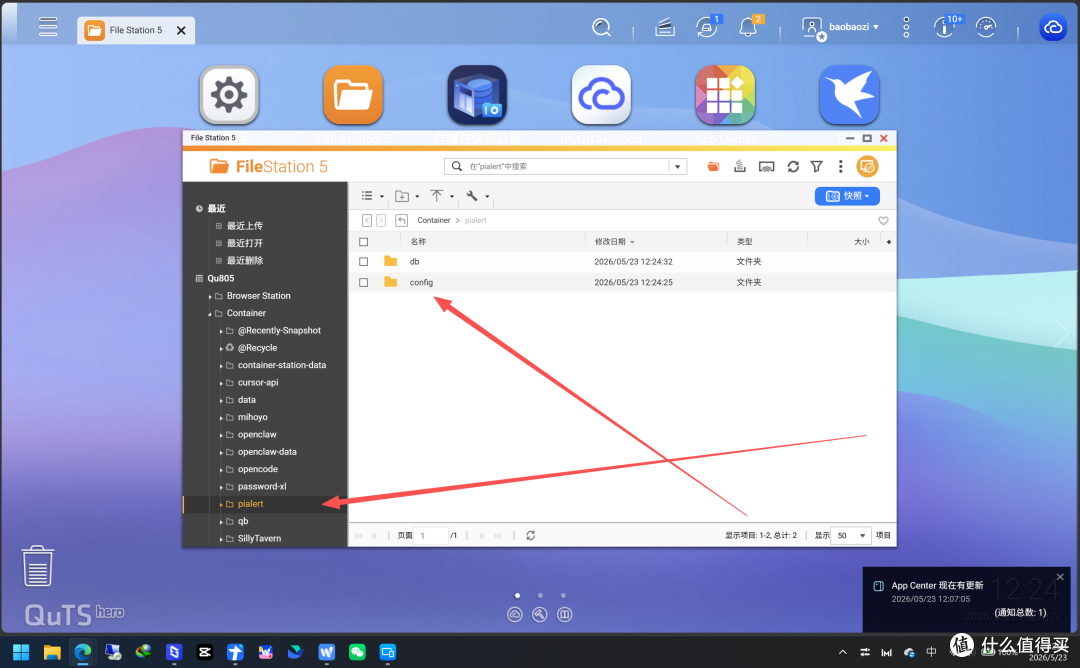Select the container-station-data folder
The width and height of the screenshot is (1080, 668).
[x=282, y=365]
